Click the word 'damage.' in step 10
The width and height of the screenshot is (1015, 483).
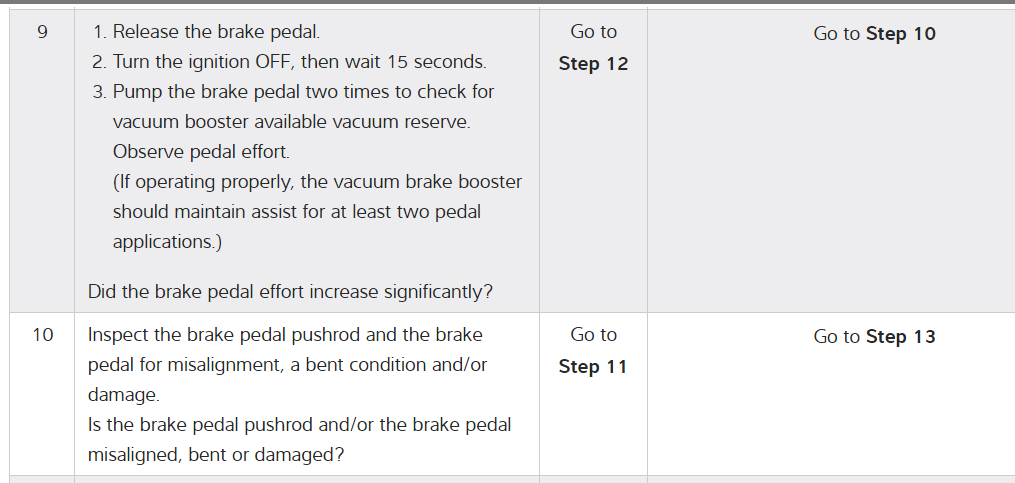[123, 395]
